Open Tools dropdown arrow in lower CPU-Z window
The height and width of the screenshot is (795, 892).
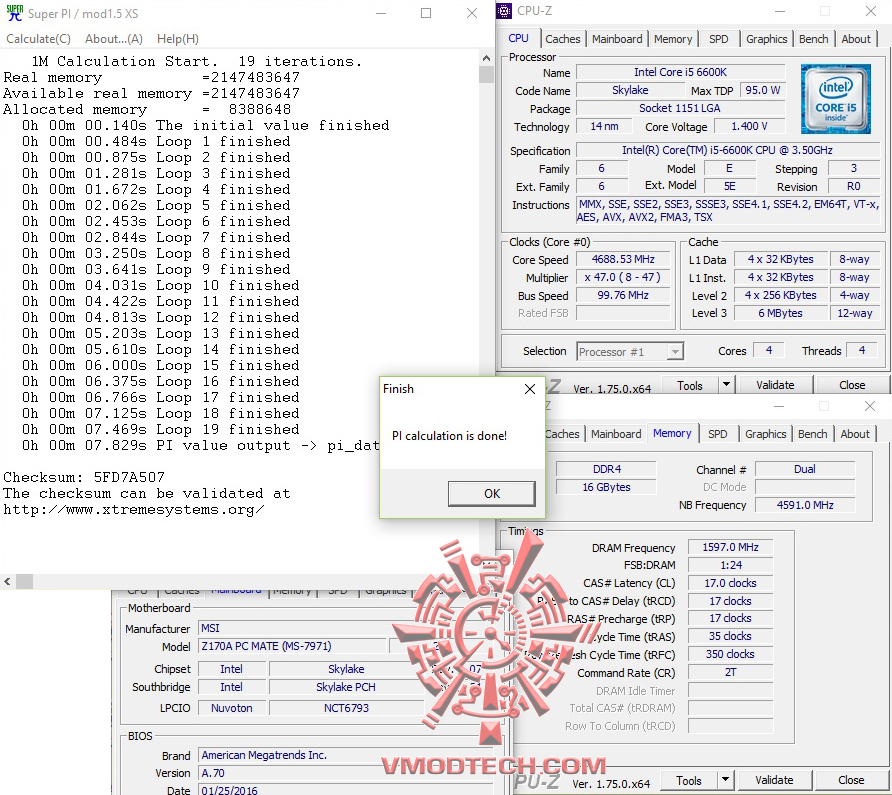[725, 781]
